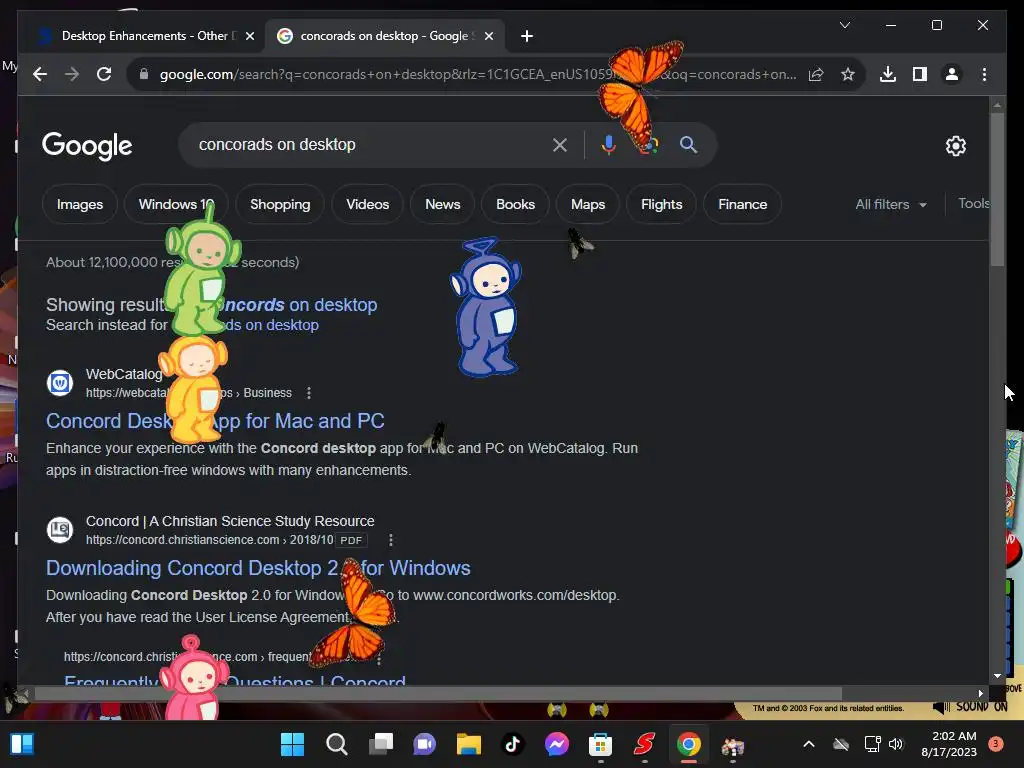1024x768 pixels.
Task: Click the address bar URL
Action: coord(477,74)
